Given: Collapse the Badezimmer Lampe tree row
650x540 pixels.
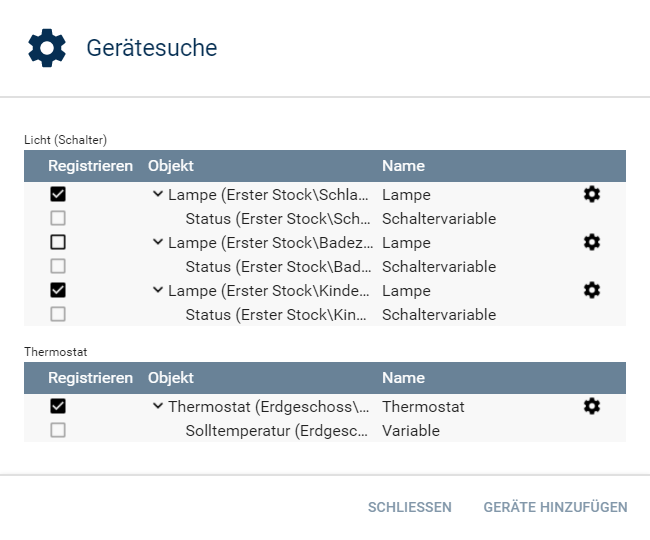Looking at the screenshot, I should [x=158, y=242].
